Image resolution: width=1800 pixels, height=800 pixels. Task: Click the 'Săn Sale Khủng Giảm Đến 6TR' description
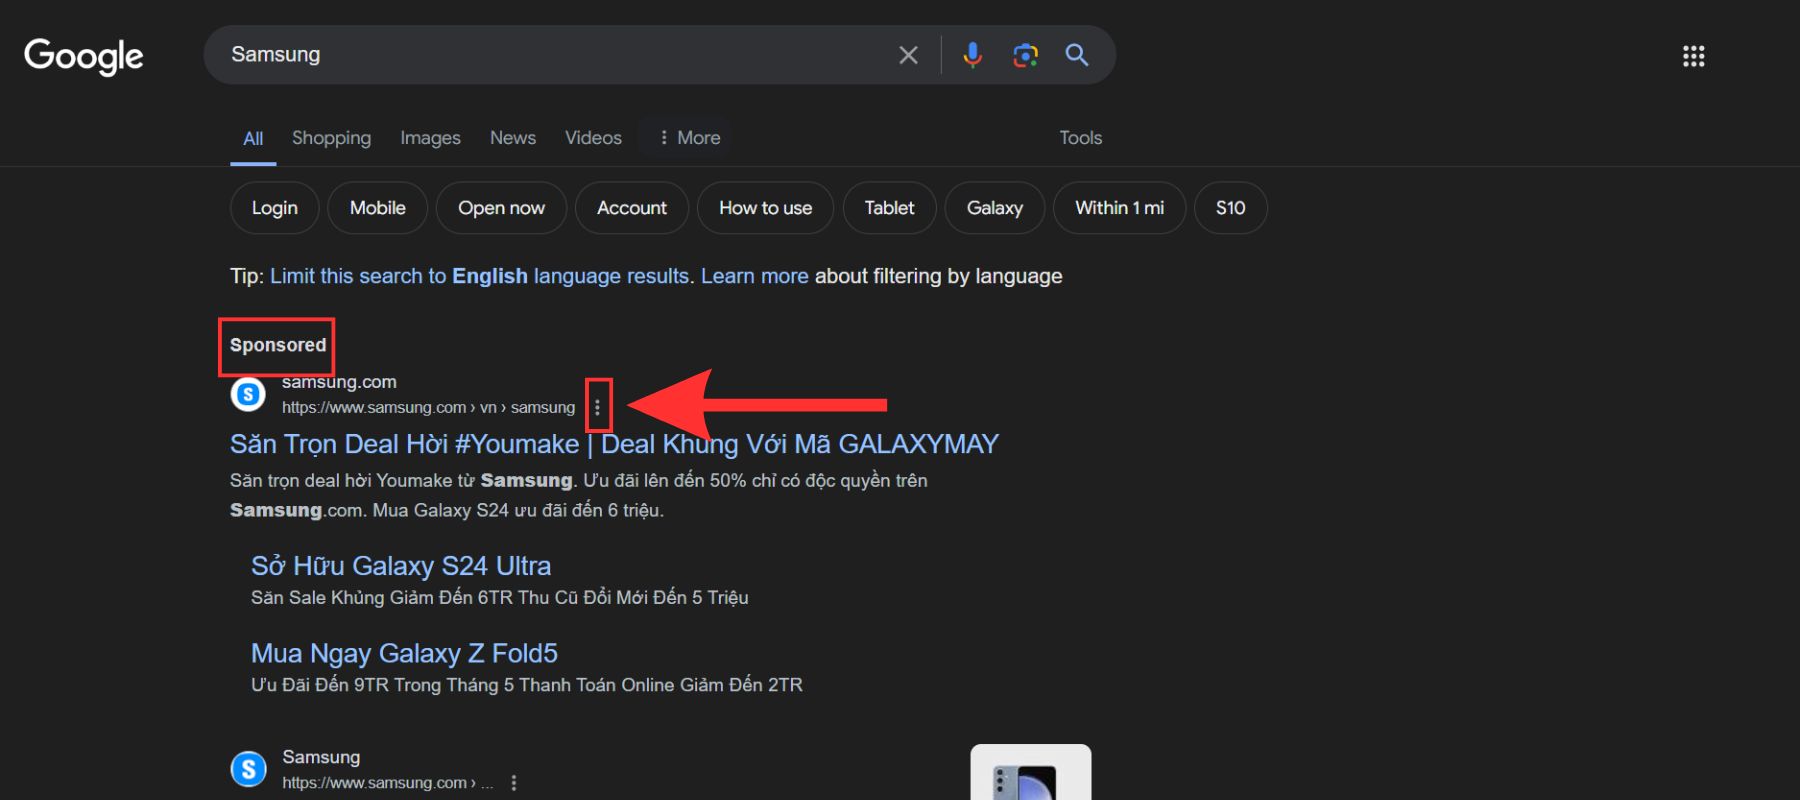500,598
